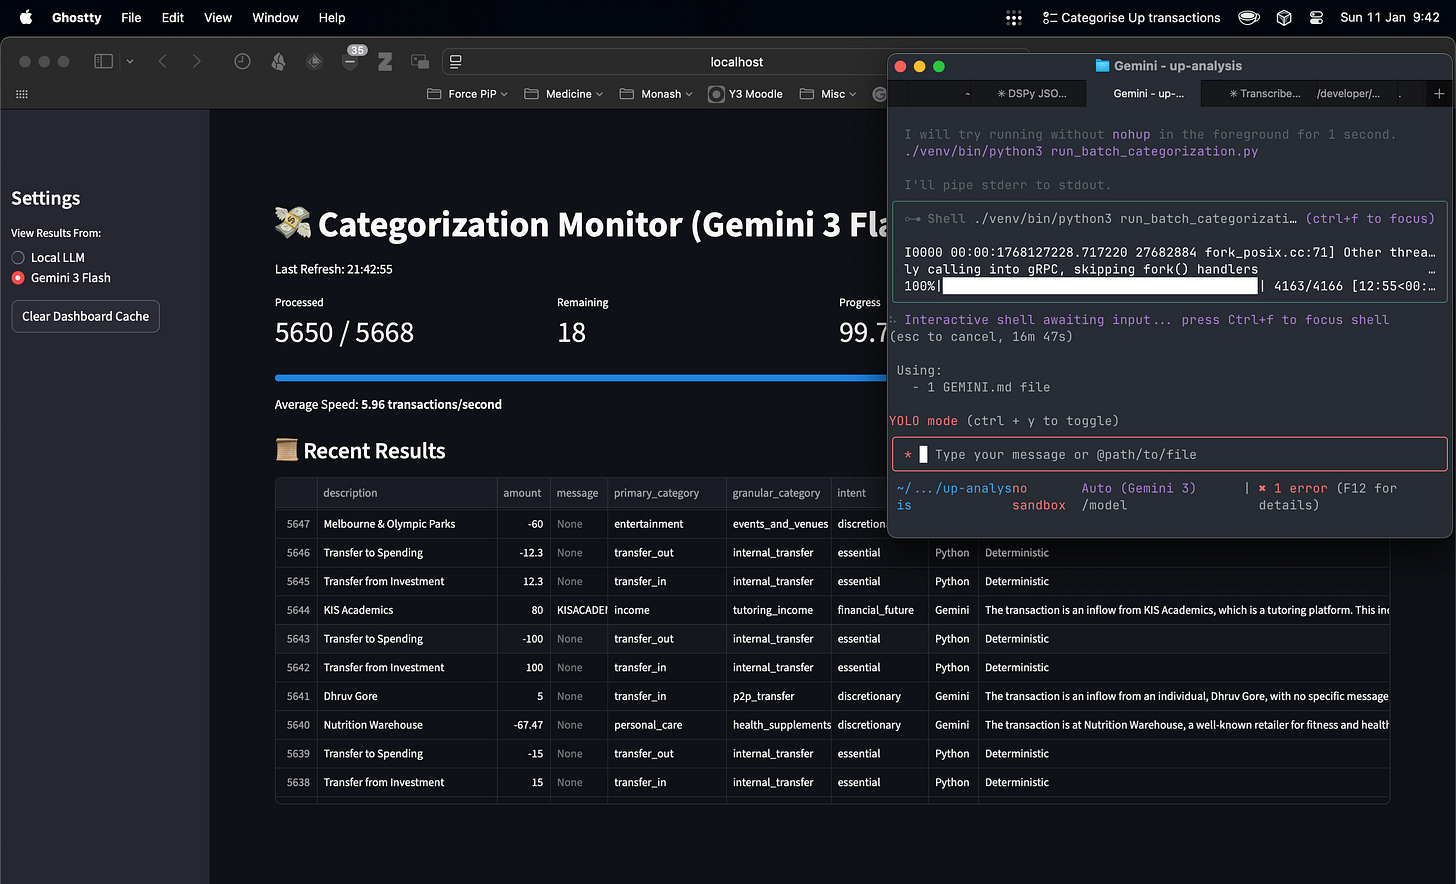Open the Y3 Moodle bookmark
This screenshot has height=884, width=1456.
746,94
